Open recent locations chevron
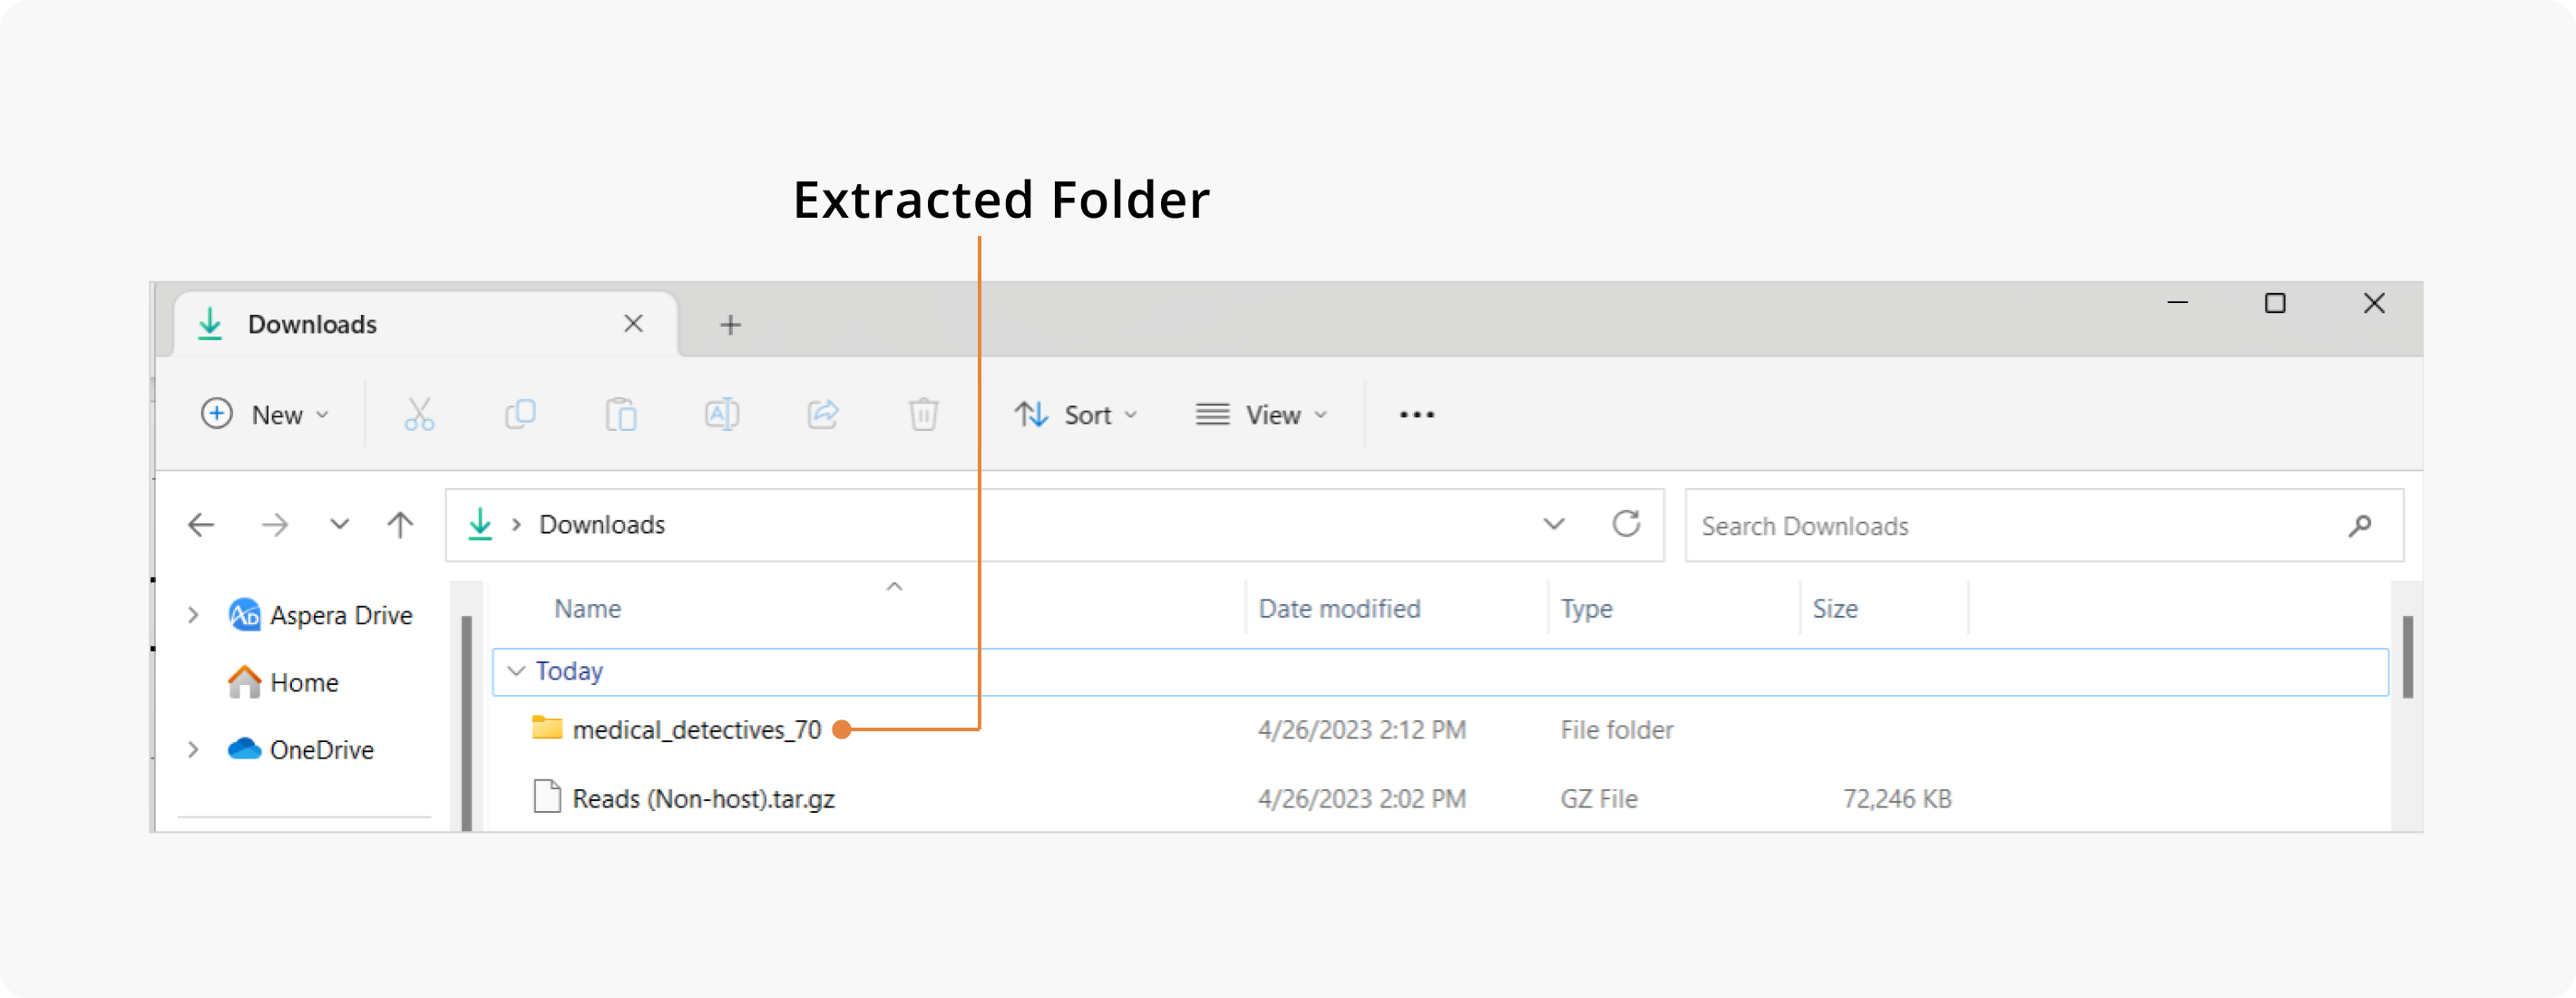This screenshot has width=2576, height=998. point(340,524)
